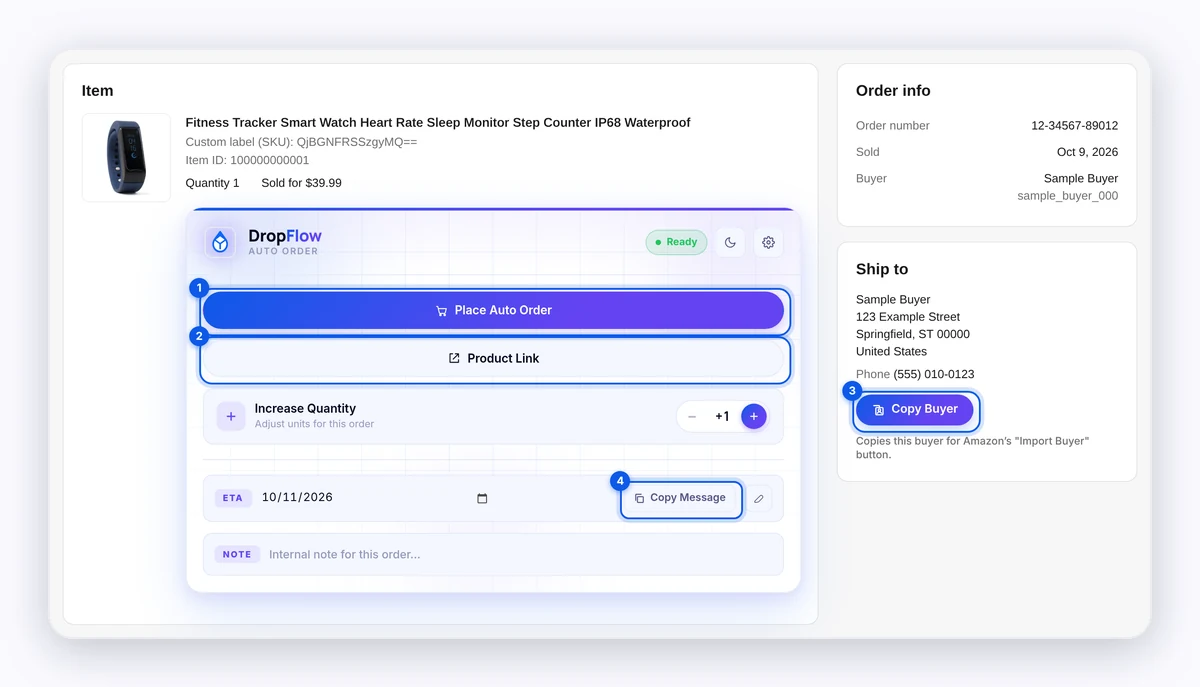Click the buyer username sample_buyer_000
1200x687 pixels.
tap(1067, 196)
